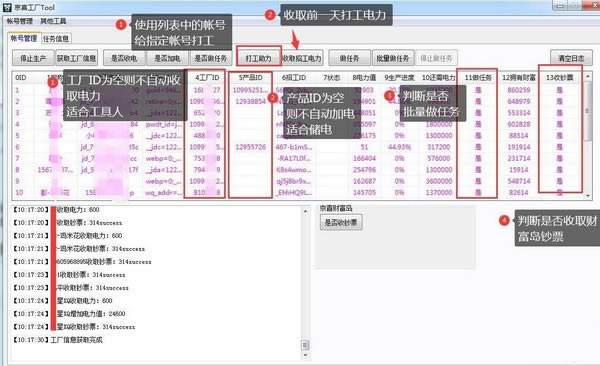Sort by the 12拥有财富 column header
This screenshot has height=366, width=600.
[519, 78]
